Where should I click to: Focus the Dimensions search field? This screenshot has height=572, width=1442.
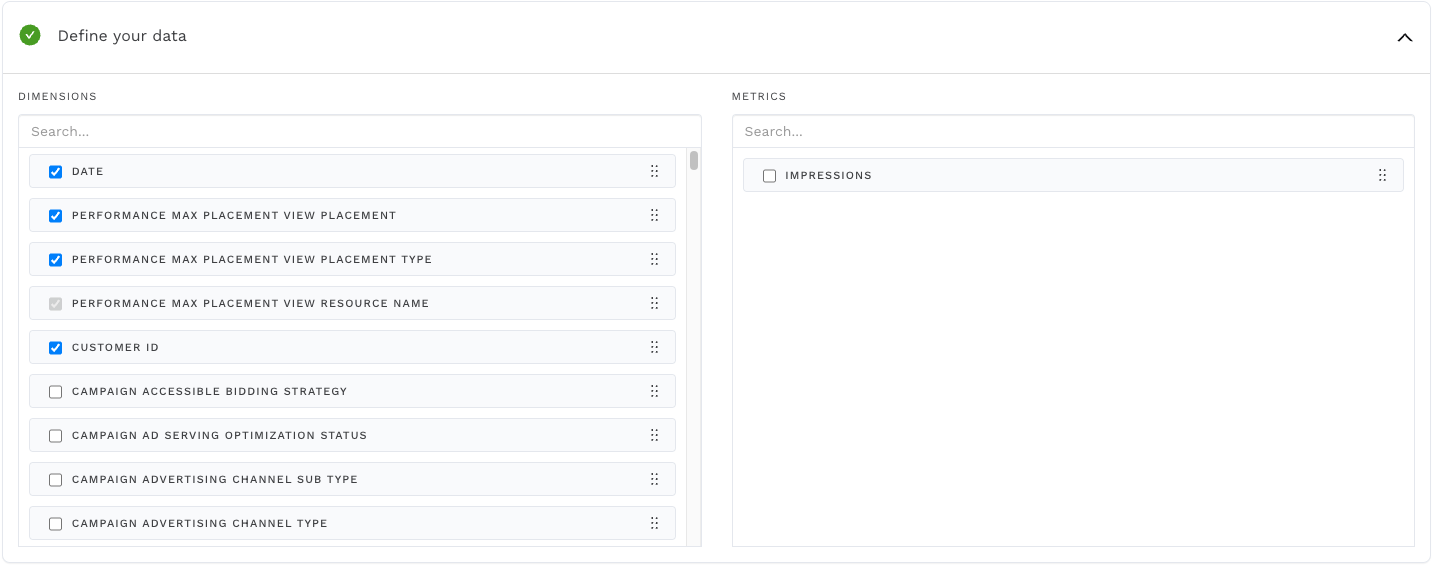359,131
